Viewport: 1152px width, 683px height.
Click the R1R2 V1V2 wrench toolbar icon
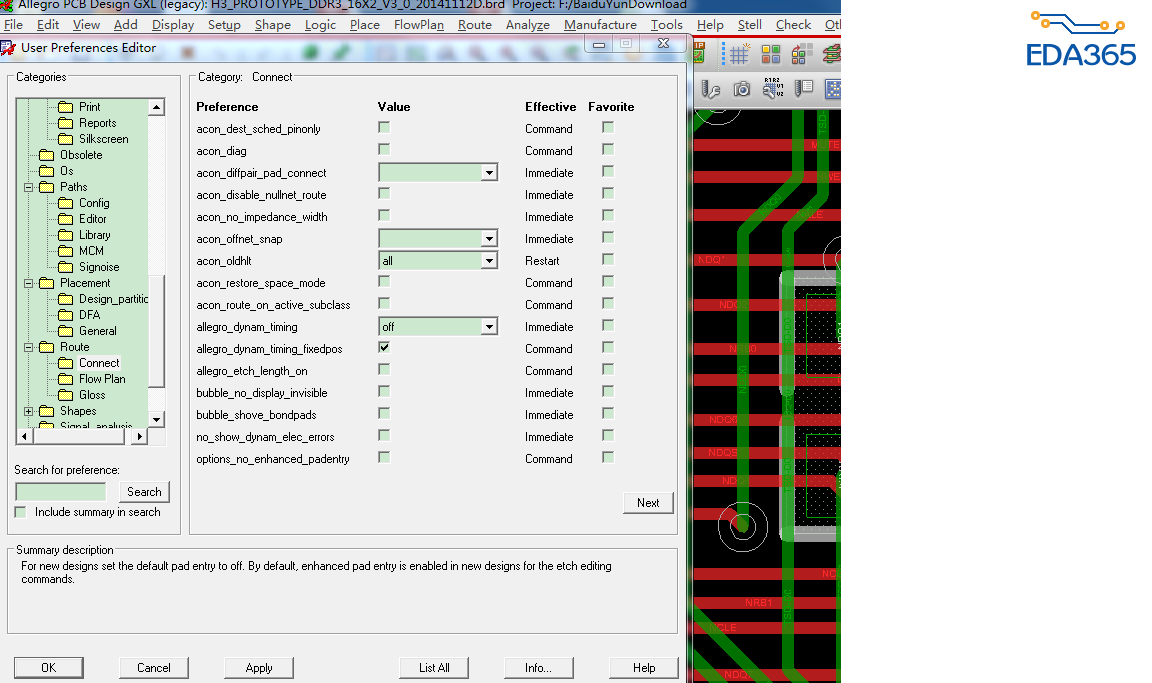pos(772,90)
